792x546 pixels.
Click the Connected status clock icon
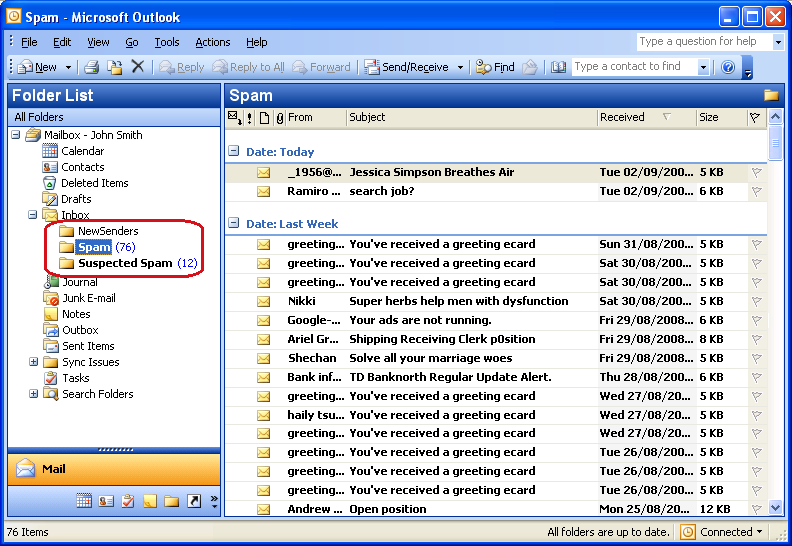click(x=687, y=532)
